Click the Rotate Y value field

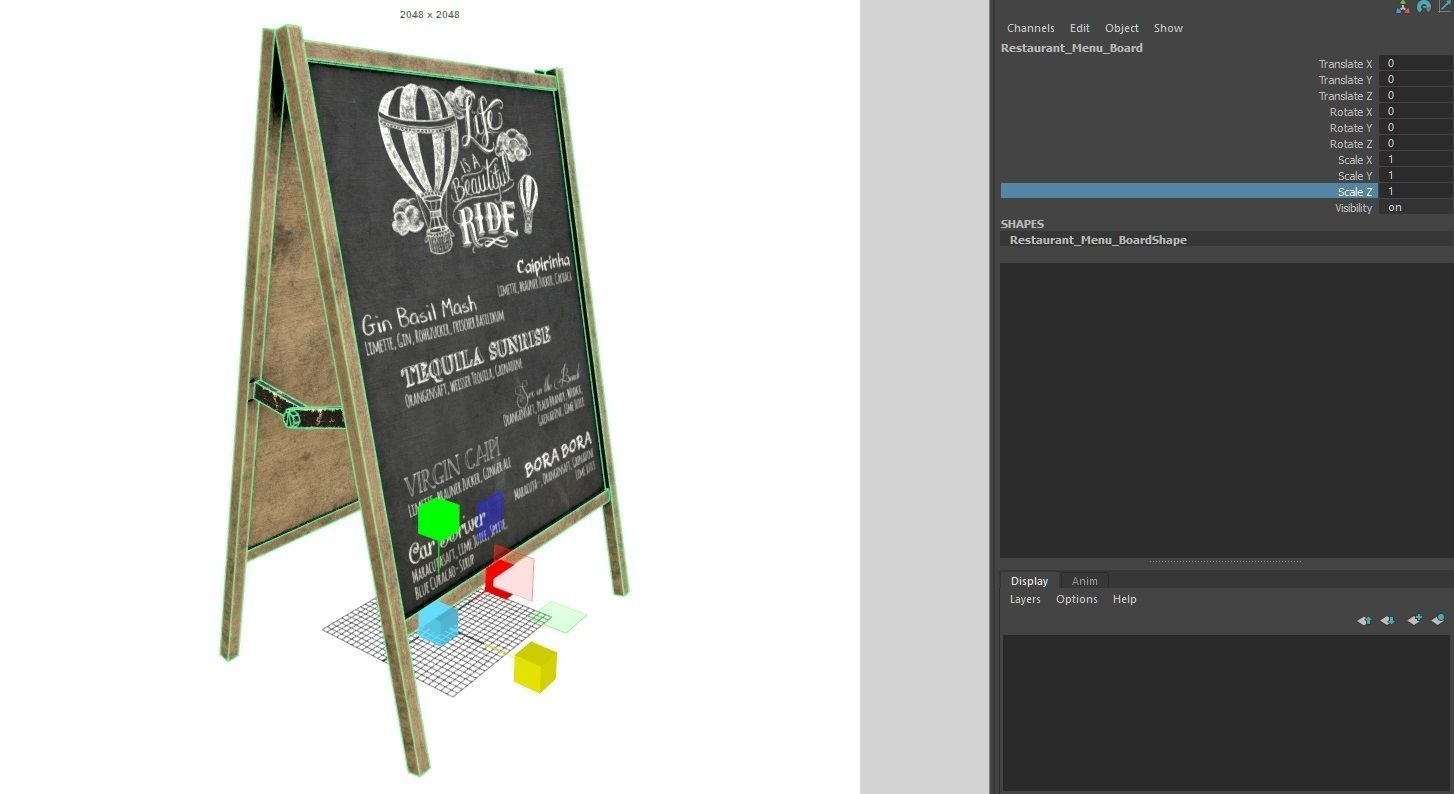click(x=1416, y=127)
